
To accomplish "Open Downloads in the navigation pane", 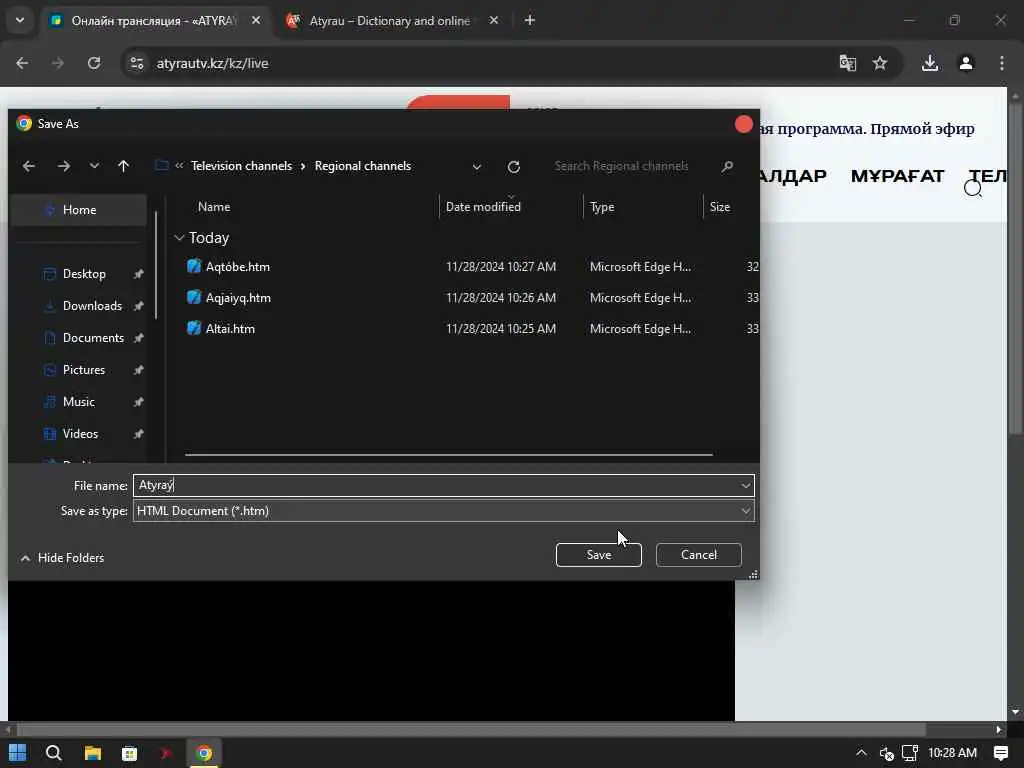I will pyautogui.click(x=92, y=306).
